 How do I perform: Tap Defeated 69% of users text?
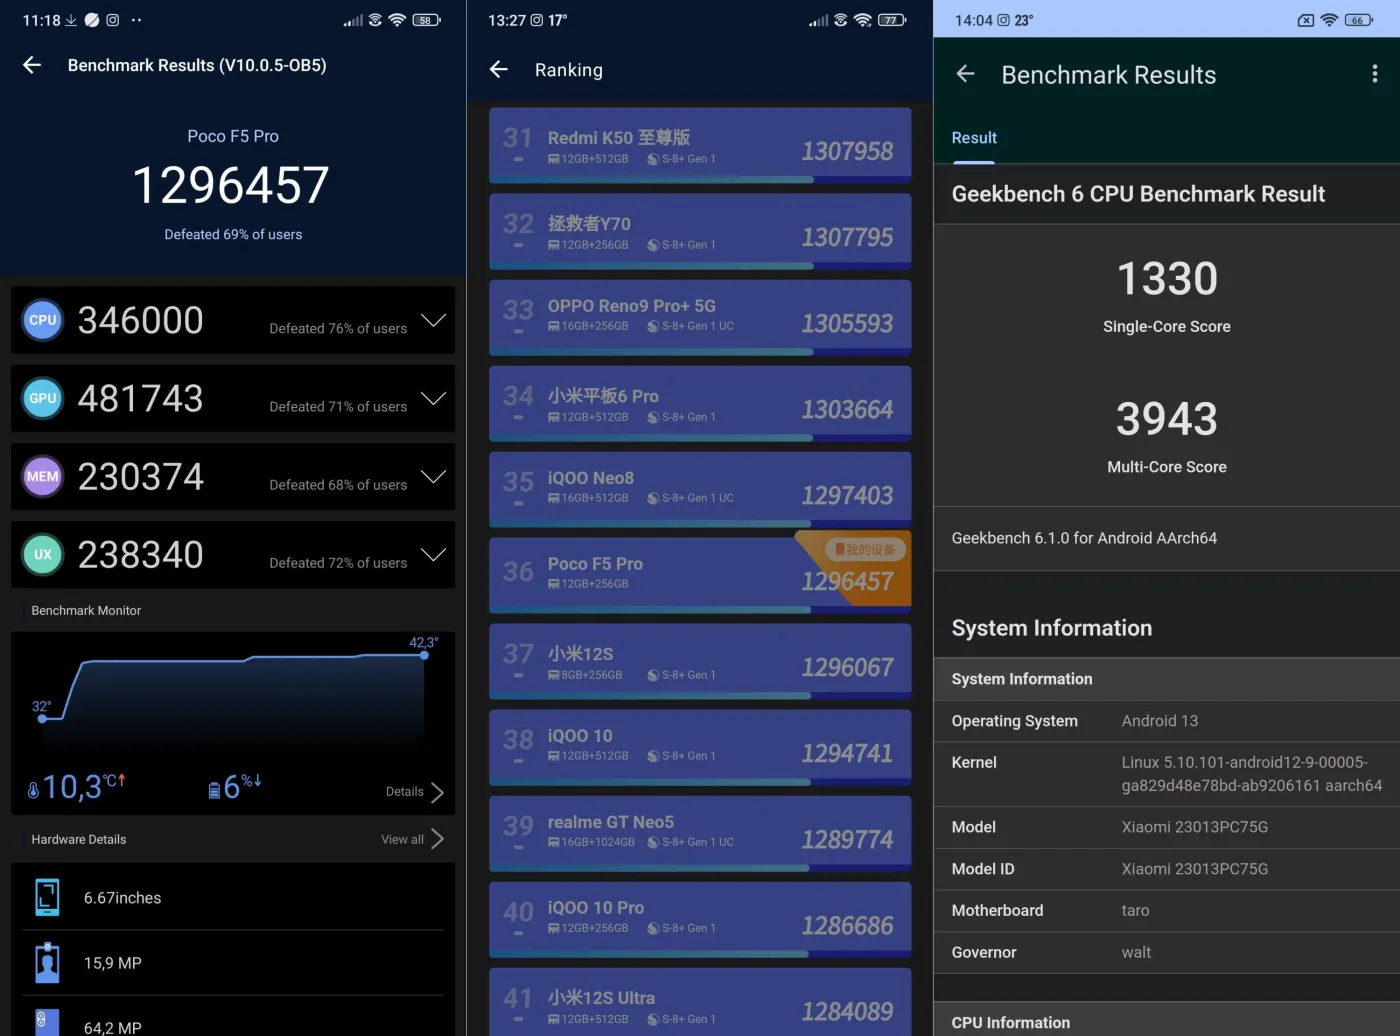(x=233, y=234)
